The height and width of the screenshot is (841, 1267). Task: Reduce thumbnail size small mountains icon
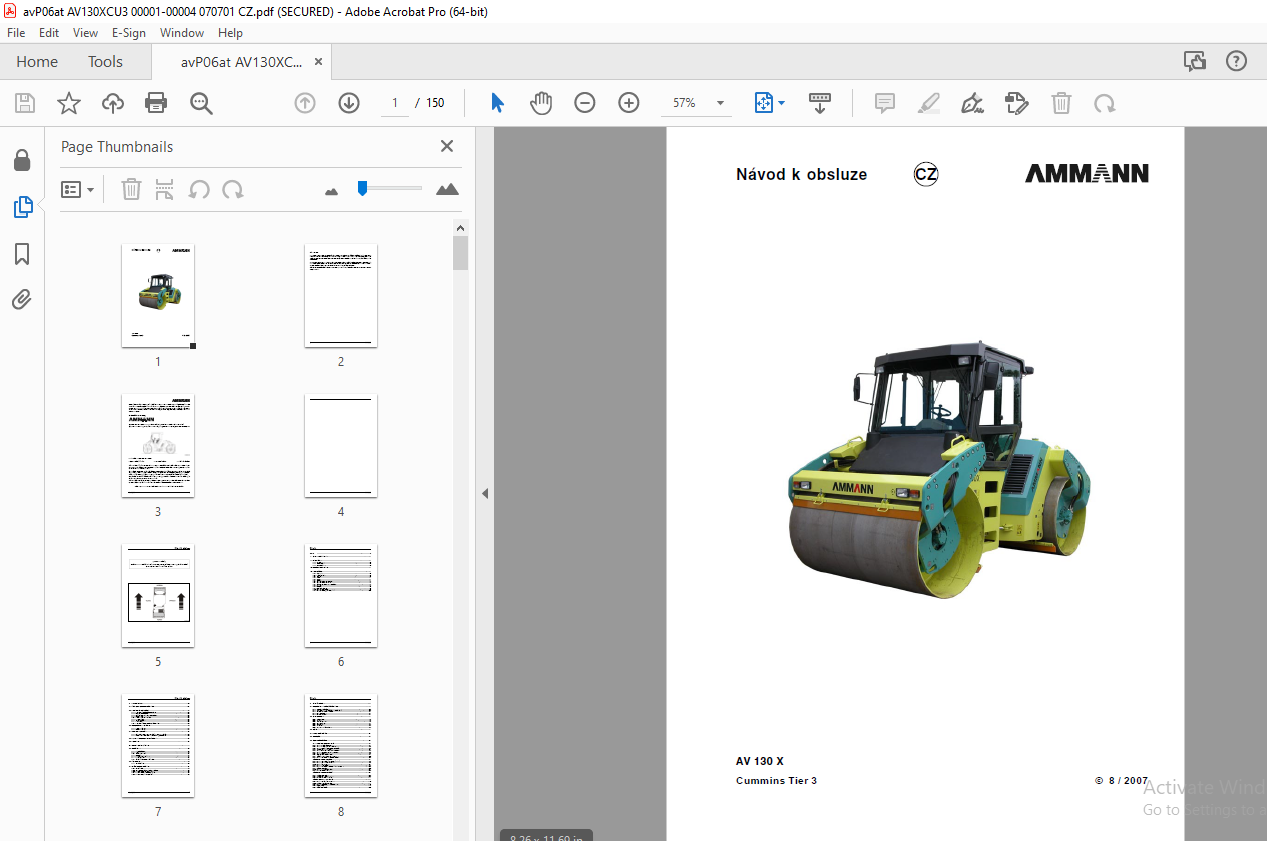pyautogui.click(x=332, y=190)
